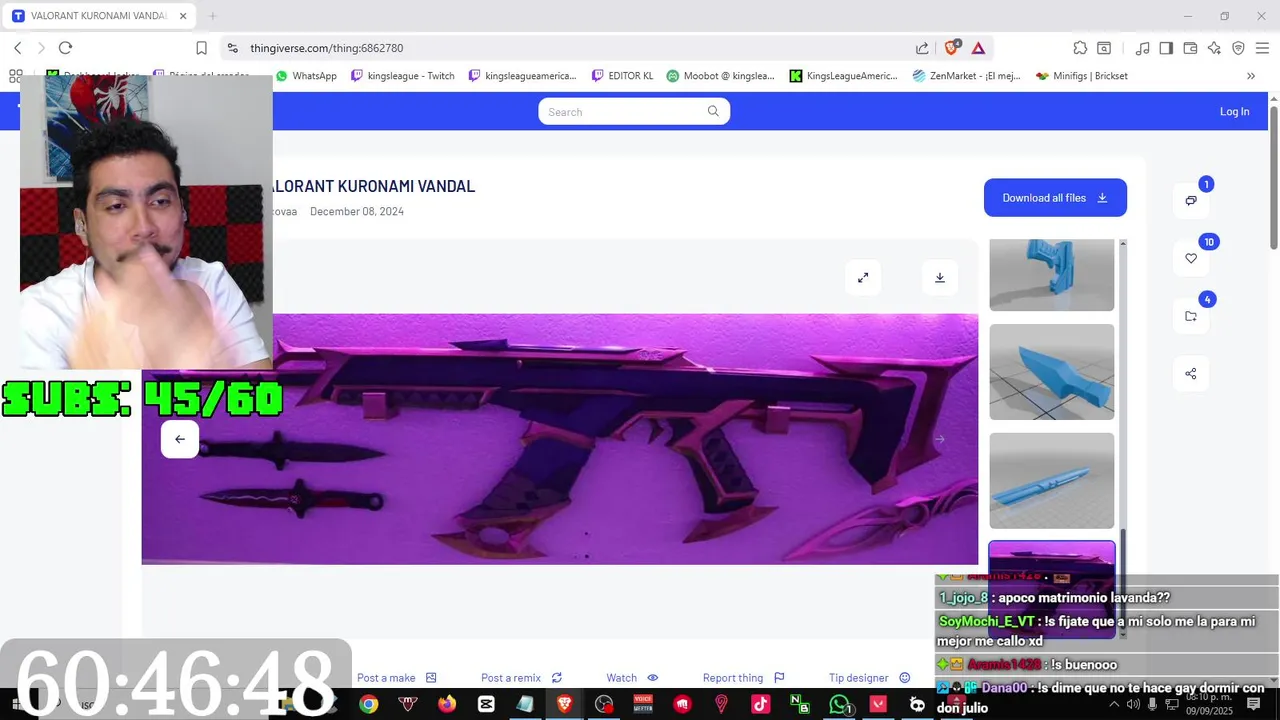Open a new browser tab
The height and width of the screenshot is (720, 1280).
(x=212, y=16)
